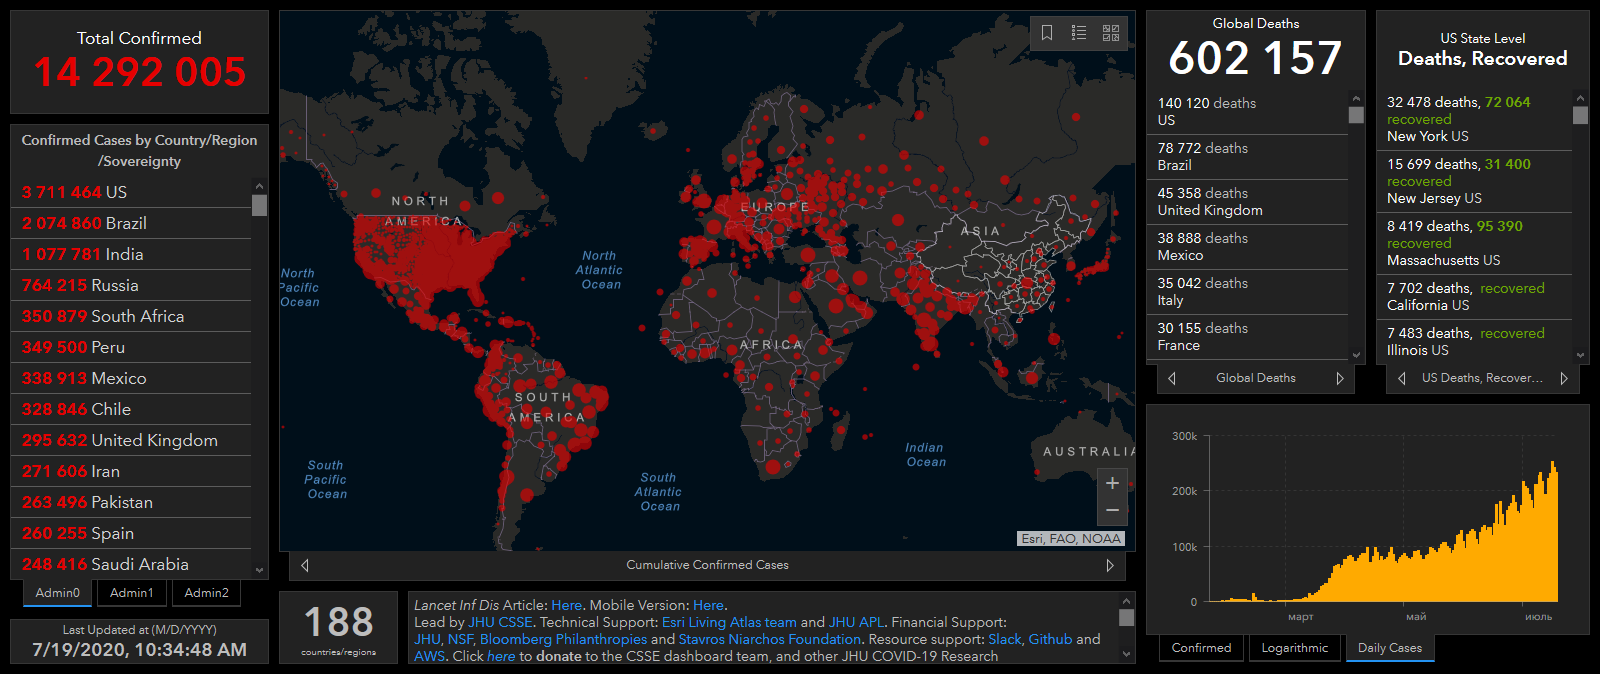The image size is (1600, 674).
Task: Go to next Global Deaths panel page
Action: coord(1340,378)
